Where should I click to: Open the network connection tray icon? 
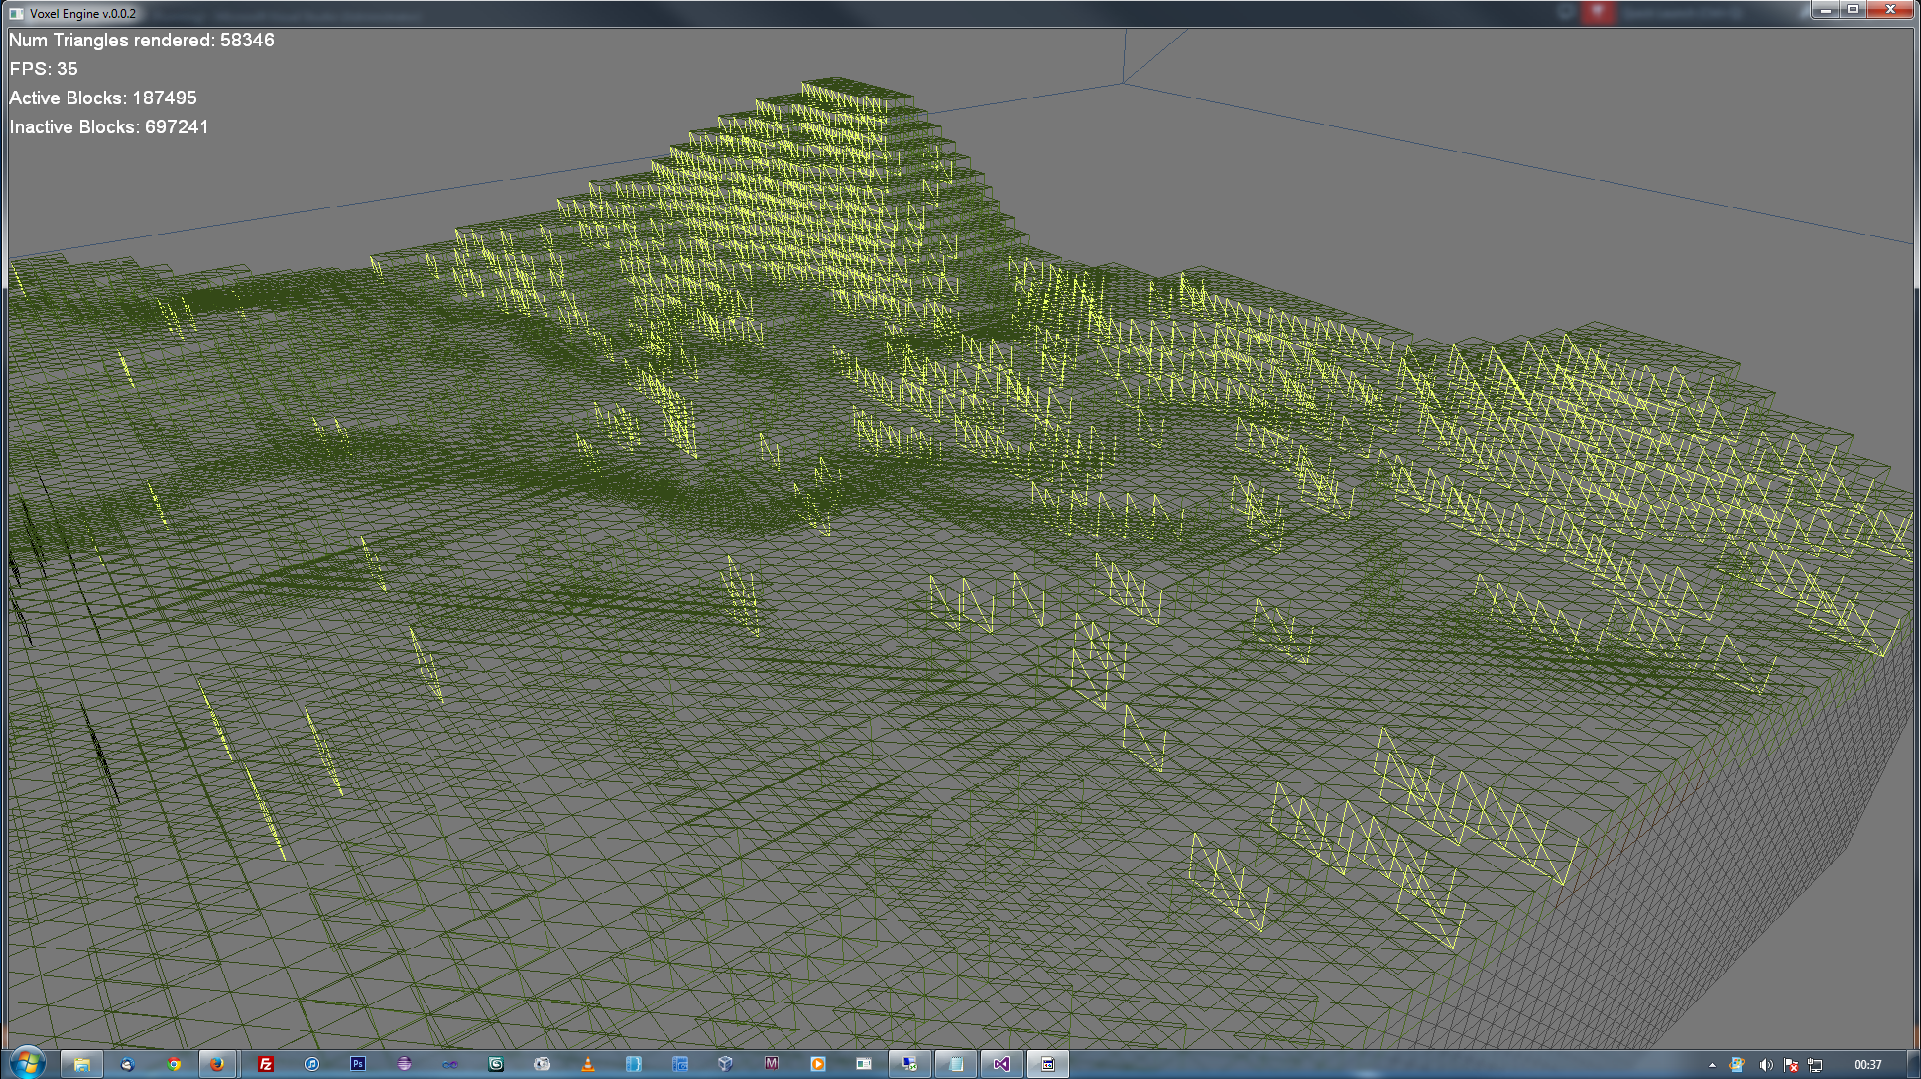(x=1815, y=1065)
